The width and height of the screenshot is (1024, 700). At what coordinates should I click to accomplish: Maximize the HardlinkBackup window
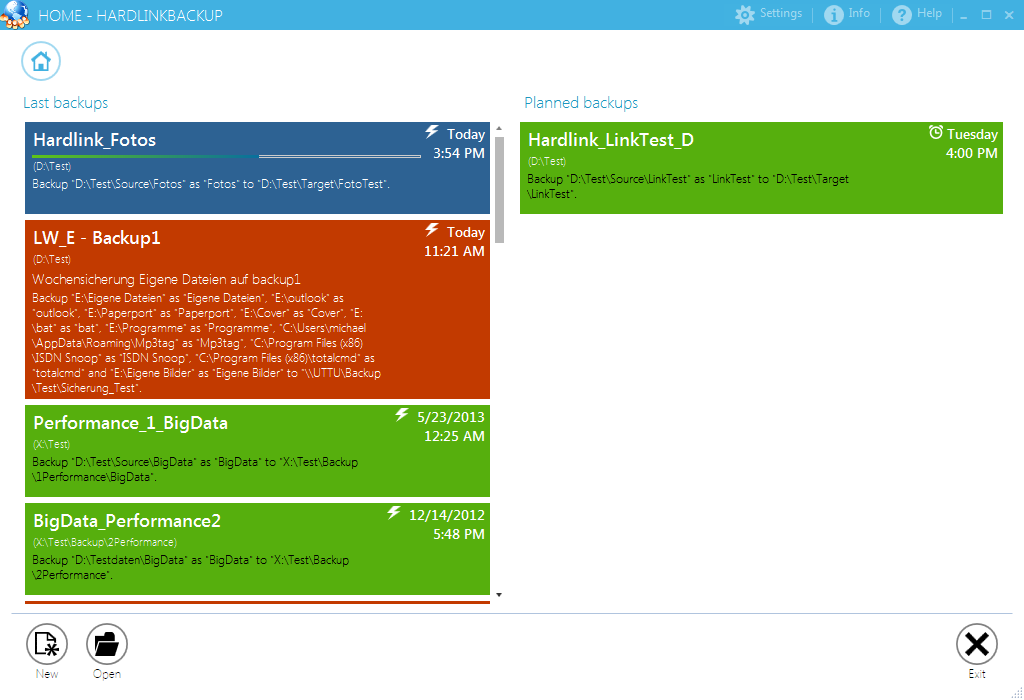tap(986, 15)
